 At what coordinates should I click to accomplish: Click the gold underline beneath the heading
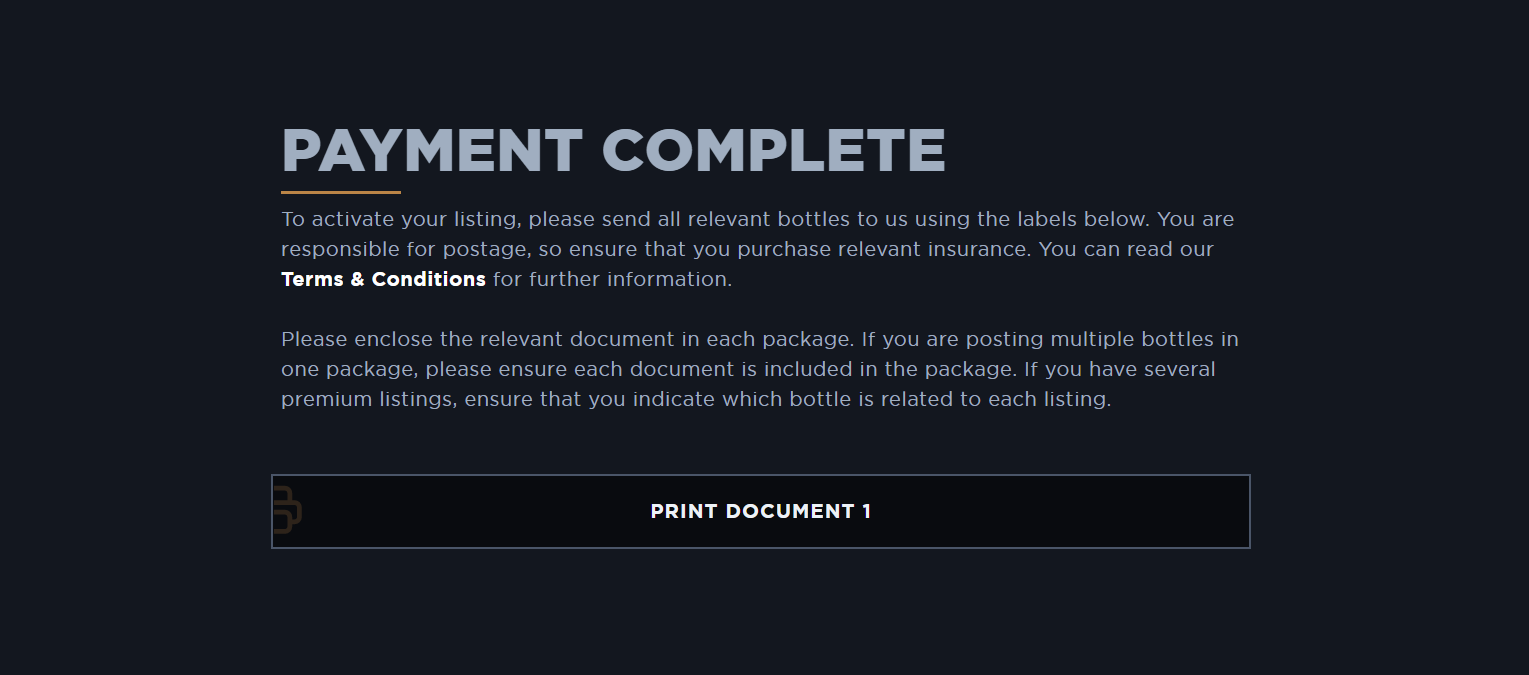tap(340, 192)
